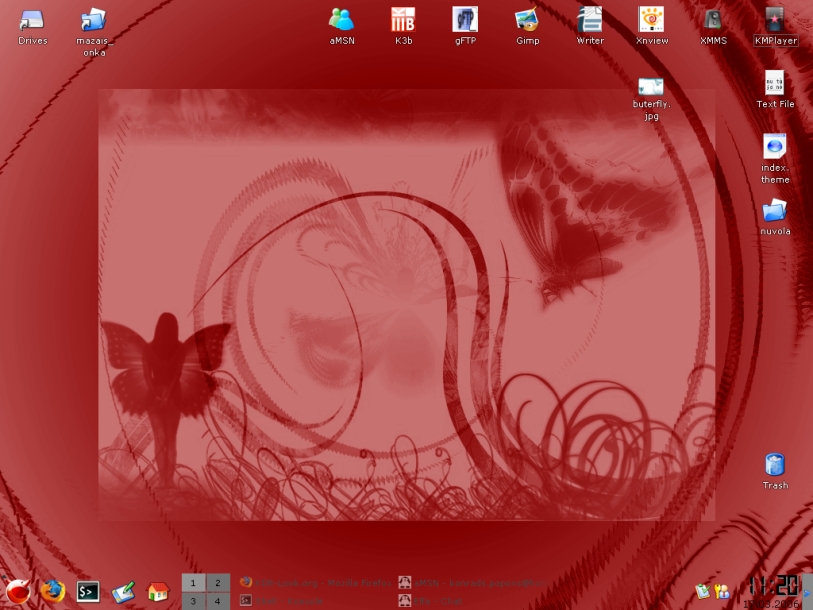The height and width of the screenshot is (610, 813).
Task: Activate the Shell - Konsole taskbar entry
Action: 316,601
